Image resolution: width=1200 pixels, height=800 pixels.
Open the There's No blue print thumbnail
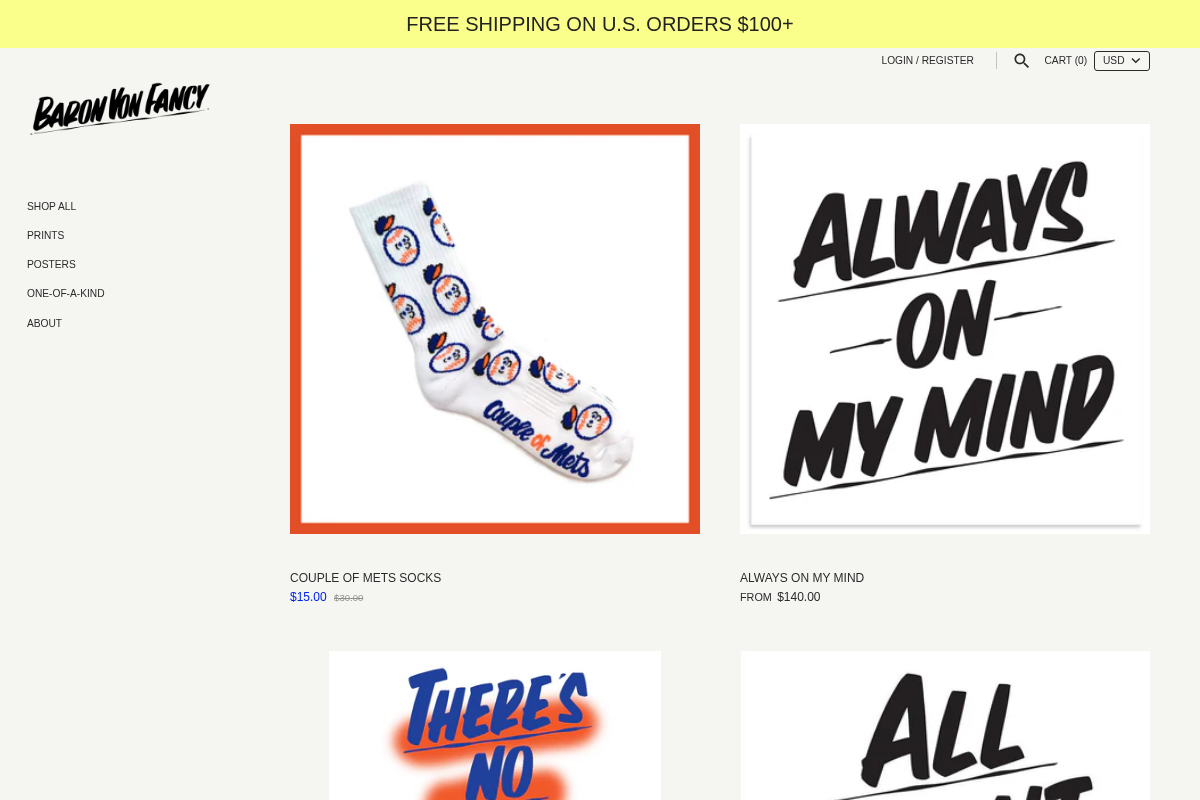495,725
